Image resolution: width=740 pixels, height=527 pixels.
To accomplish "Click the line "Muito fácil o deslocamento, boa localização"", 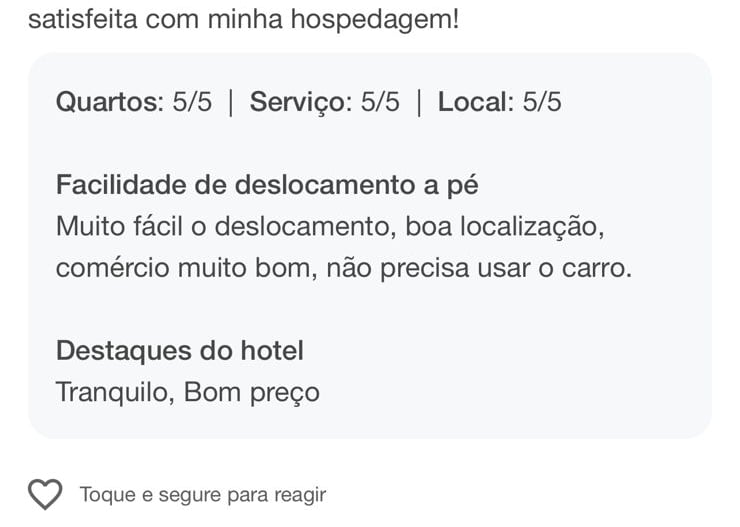I will coord(330,227).
